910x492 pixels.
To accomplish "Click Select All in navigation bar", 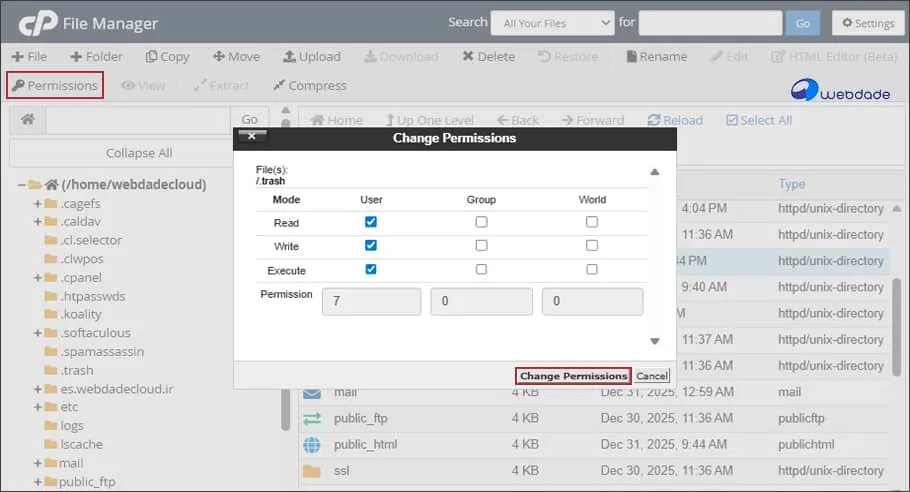I will click(759, 120).
